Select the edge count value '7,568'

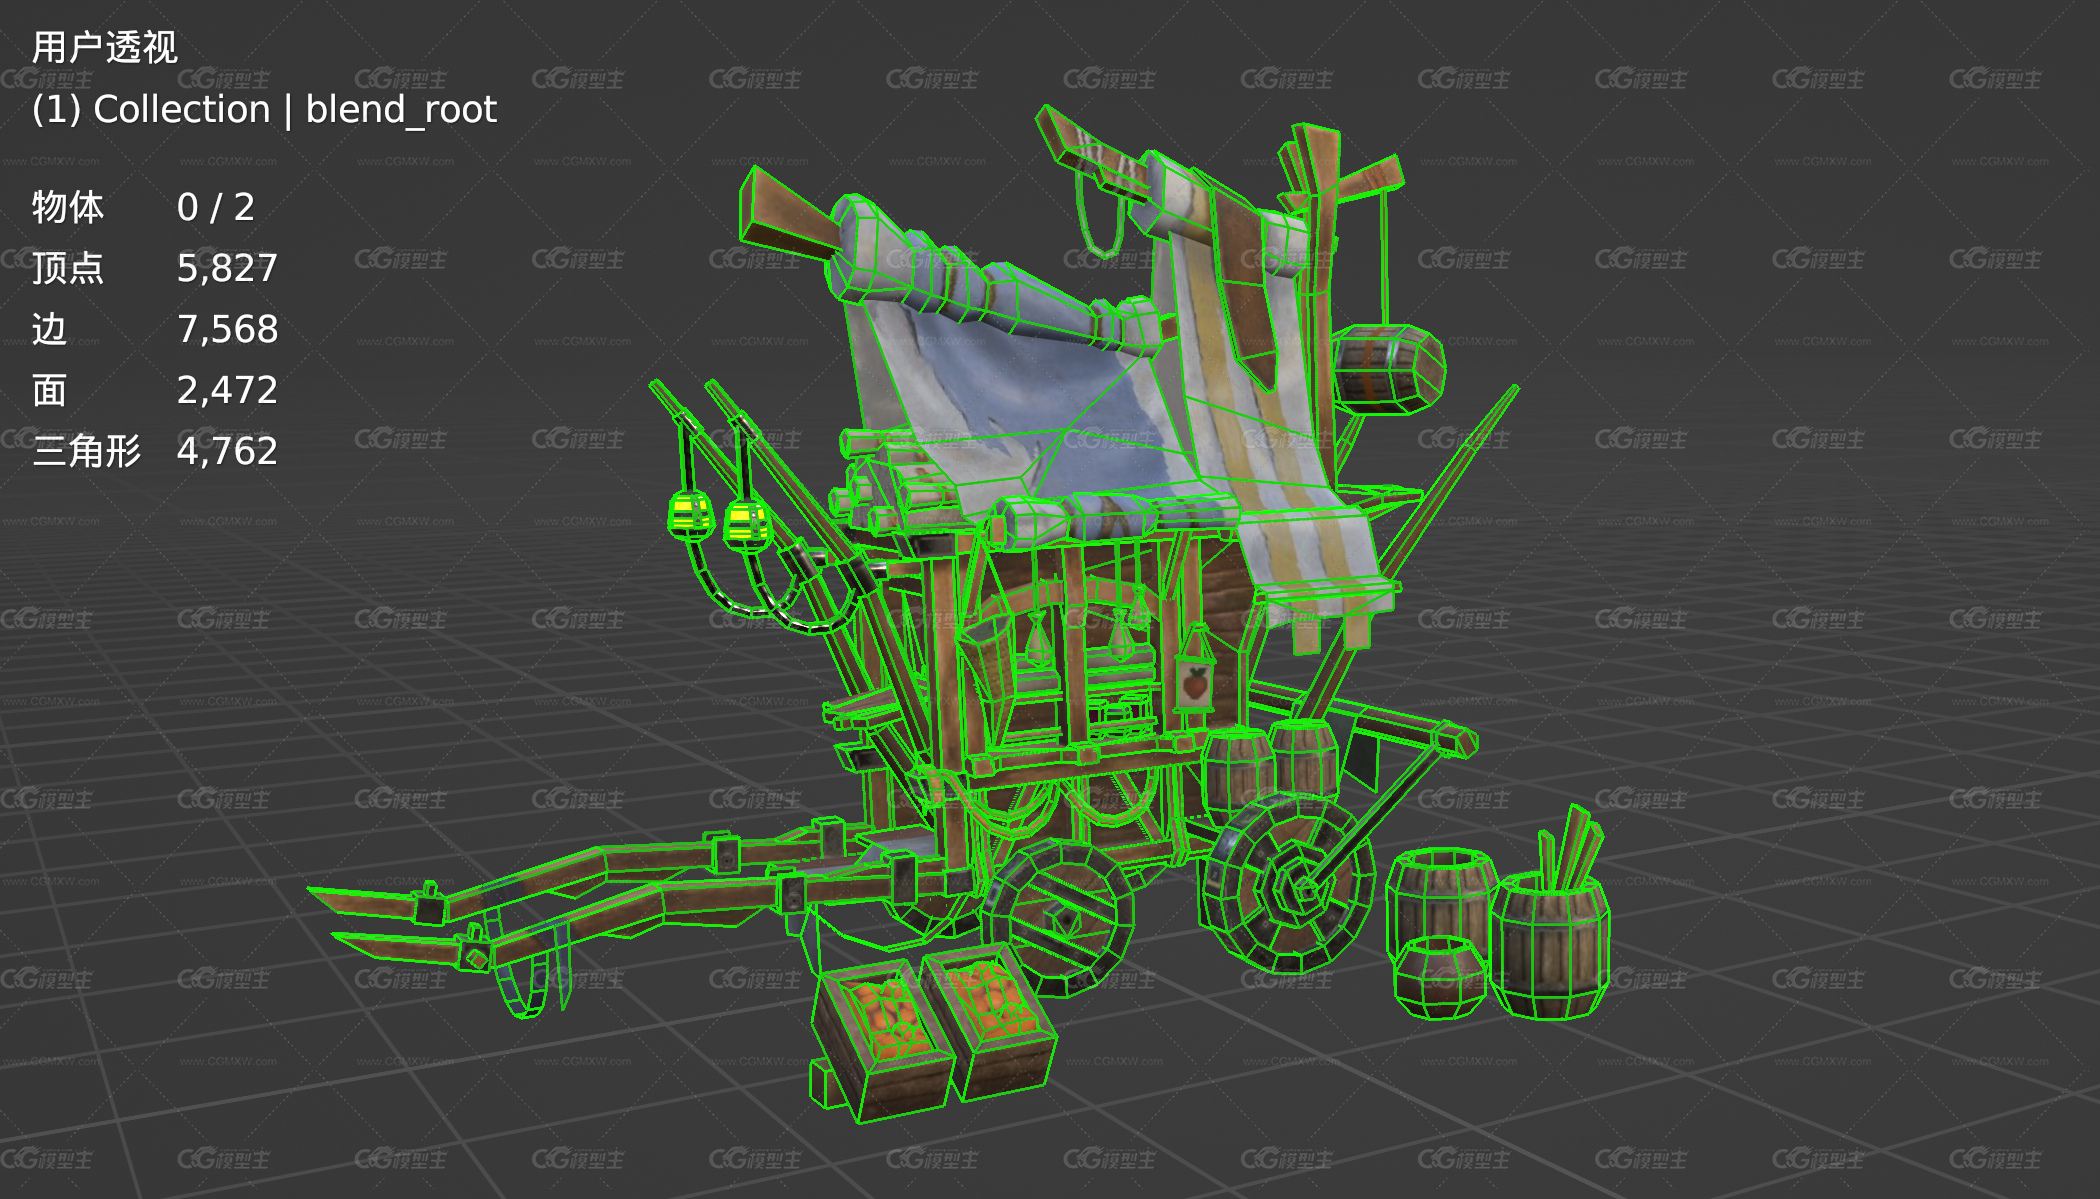pyautogui.click(x=228, y=329)
